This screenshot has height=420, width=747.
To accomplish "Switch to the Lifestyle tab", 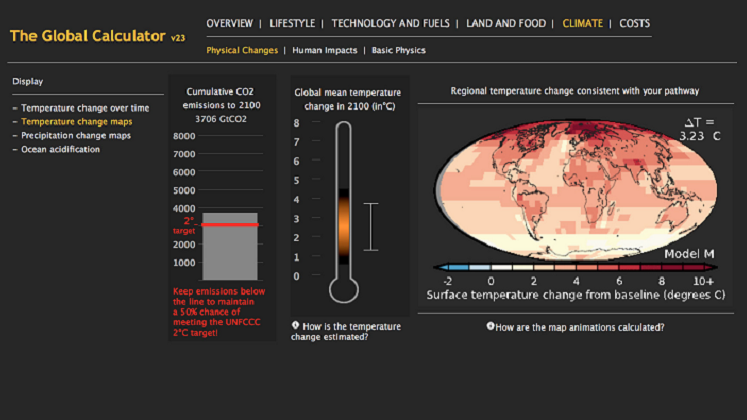I will point(291,23).
